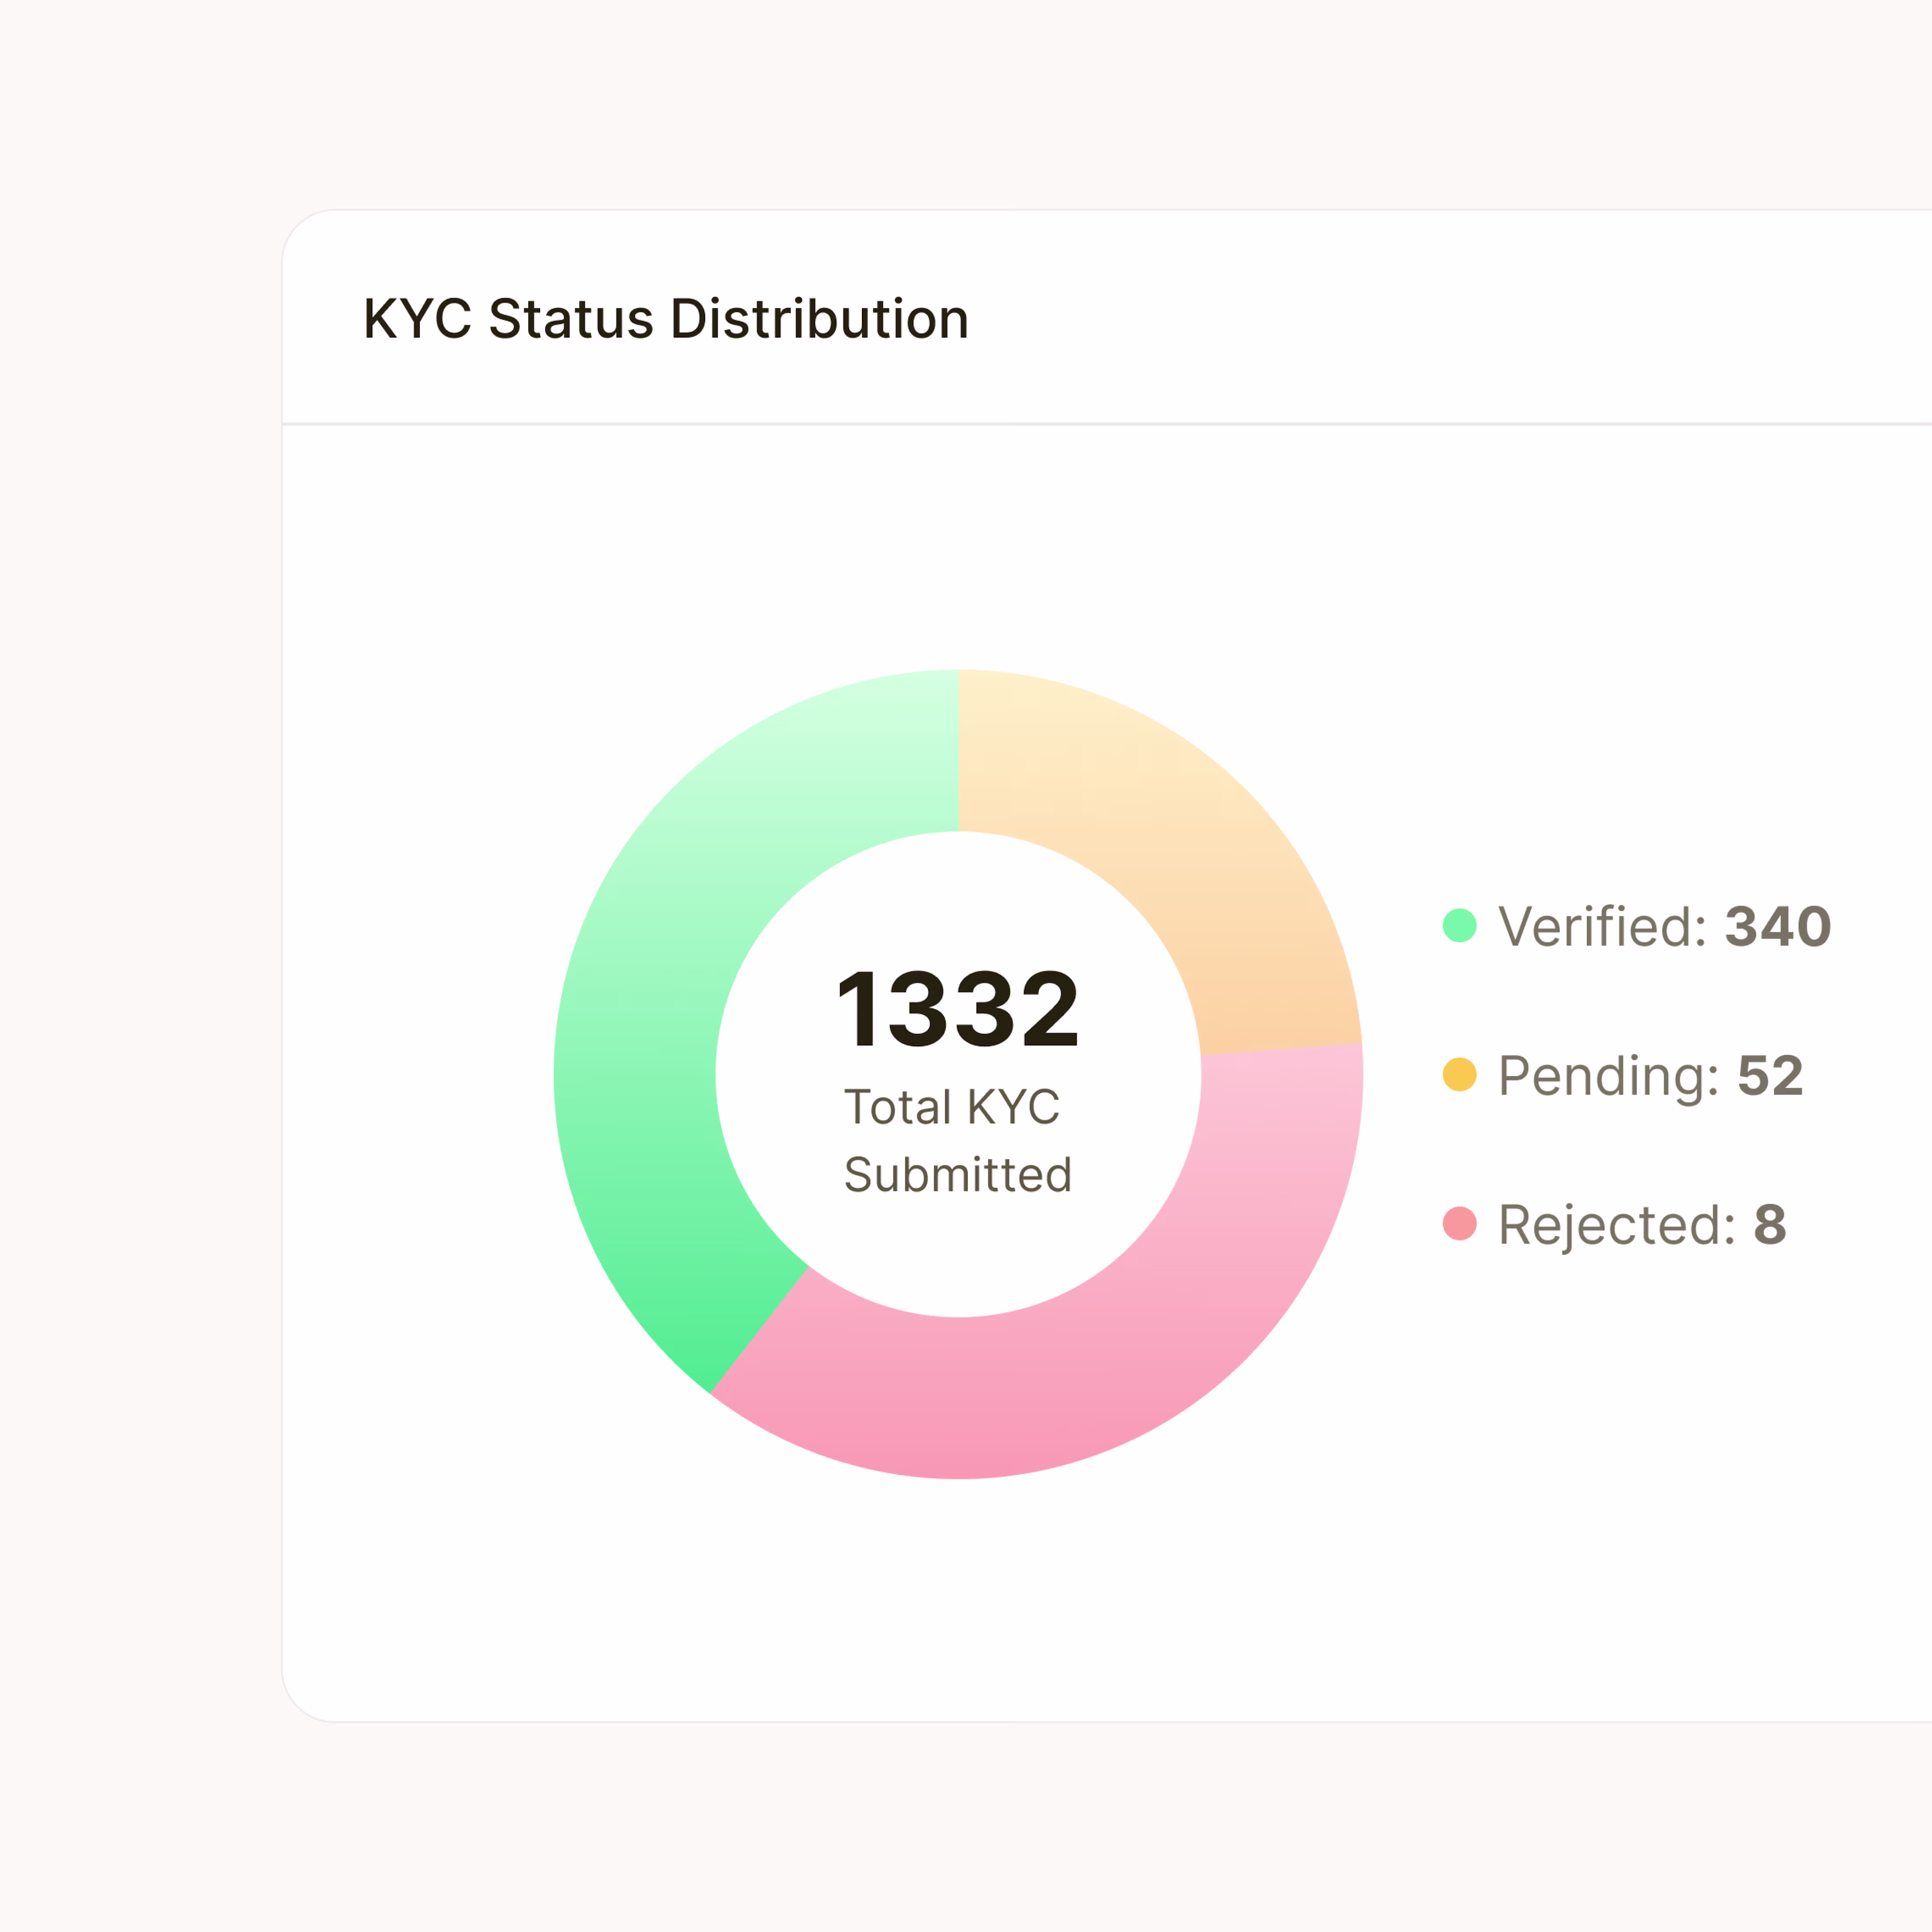Image resolution: width=1932 pixels, height=1932 pixels.
Task: Click the "Submitted" text in the donut
Action: tap(957, 1175)
